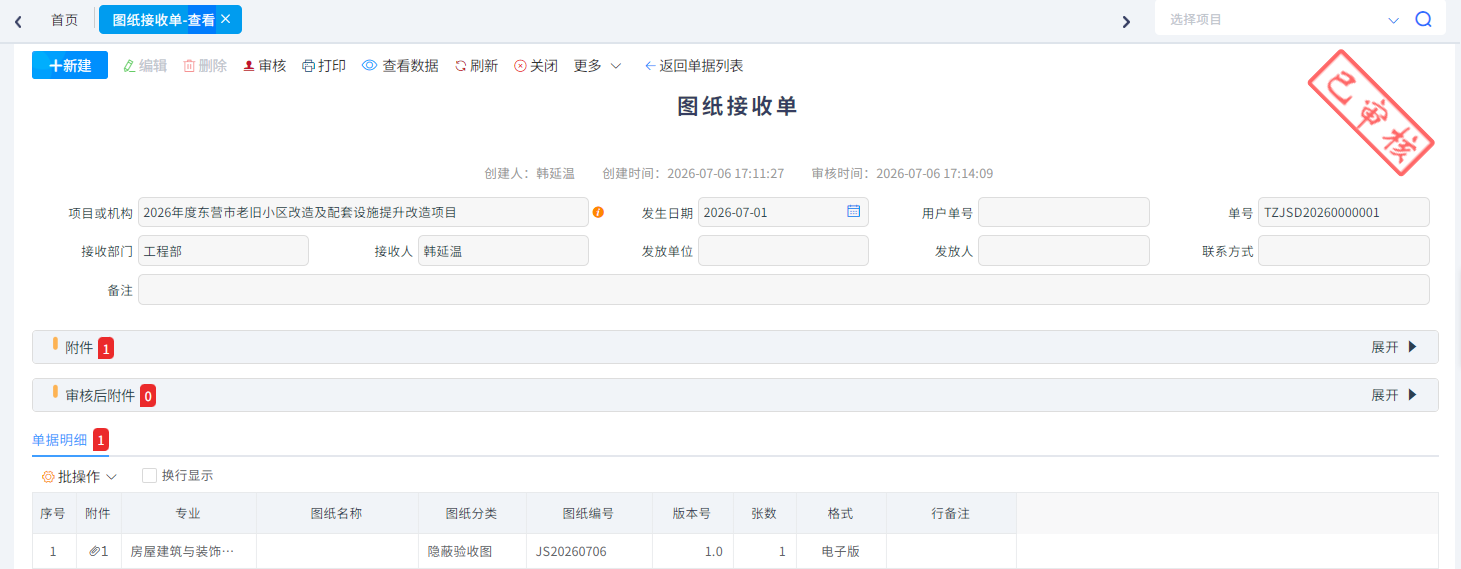Image resolution: width=1461 pixels, height=569 pixels.
Task: Print the document with 打印
Action: [x=324, y=65]
